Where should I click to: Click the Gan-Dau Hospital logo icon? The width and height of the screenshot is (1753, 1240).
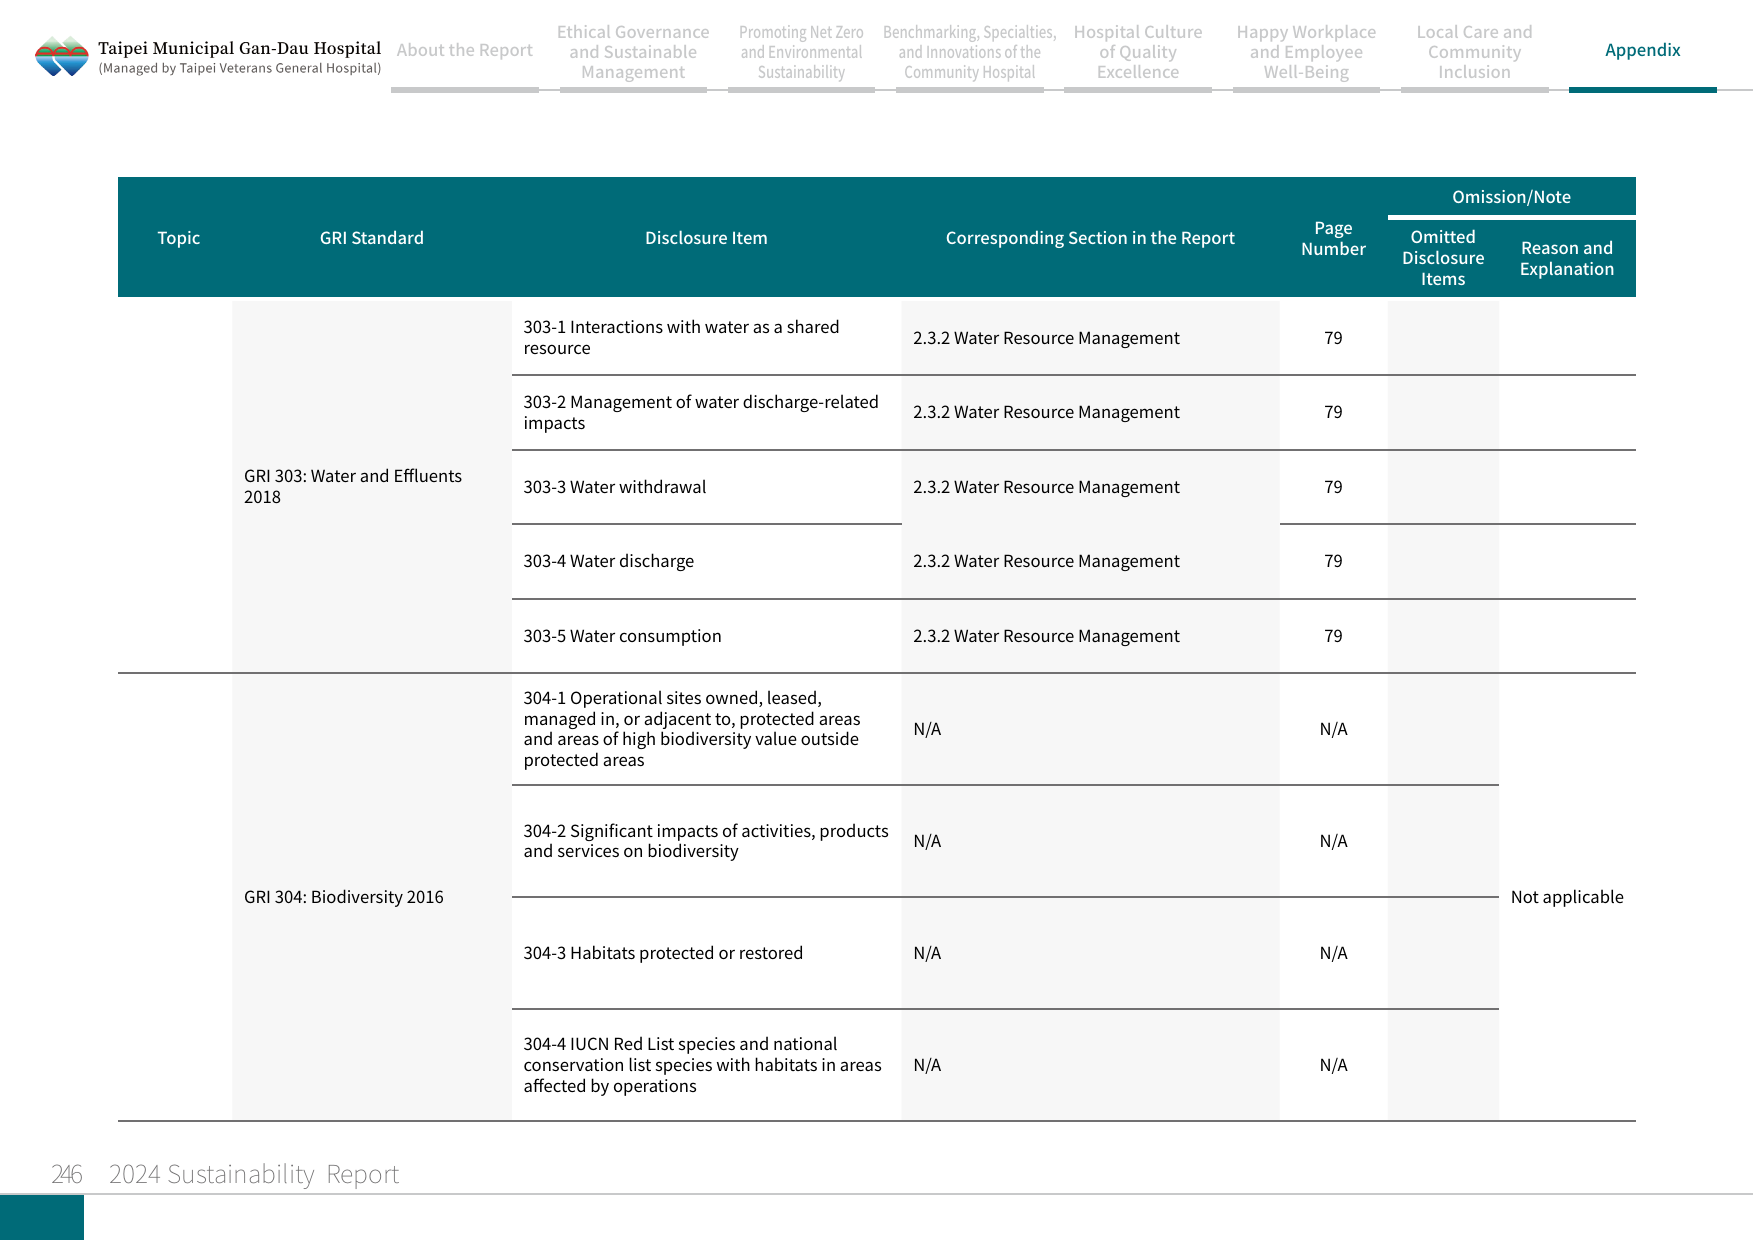click(61, 57)
